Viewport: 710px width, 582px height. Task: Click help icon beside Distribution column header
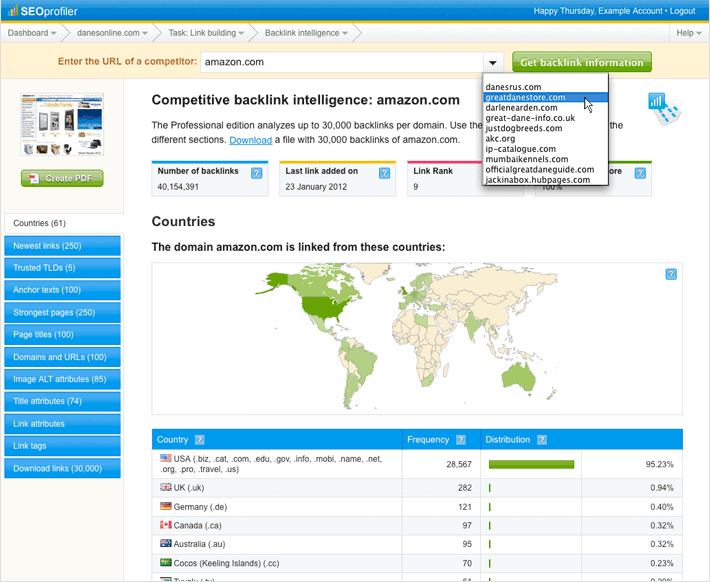[542, 439]
